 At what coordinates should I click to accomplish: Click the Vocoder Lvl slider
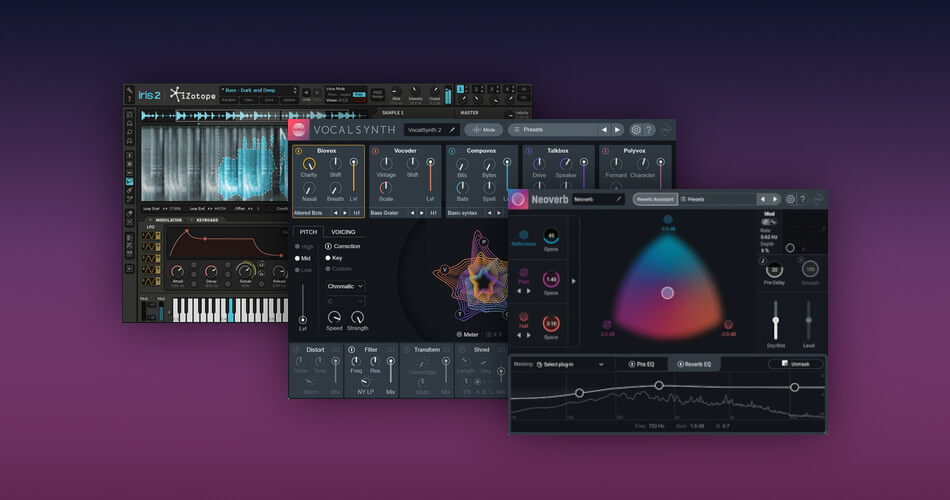point(430,176)
